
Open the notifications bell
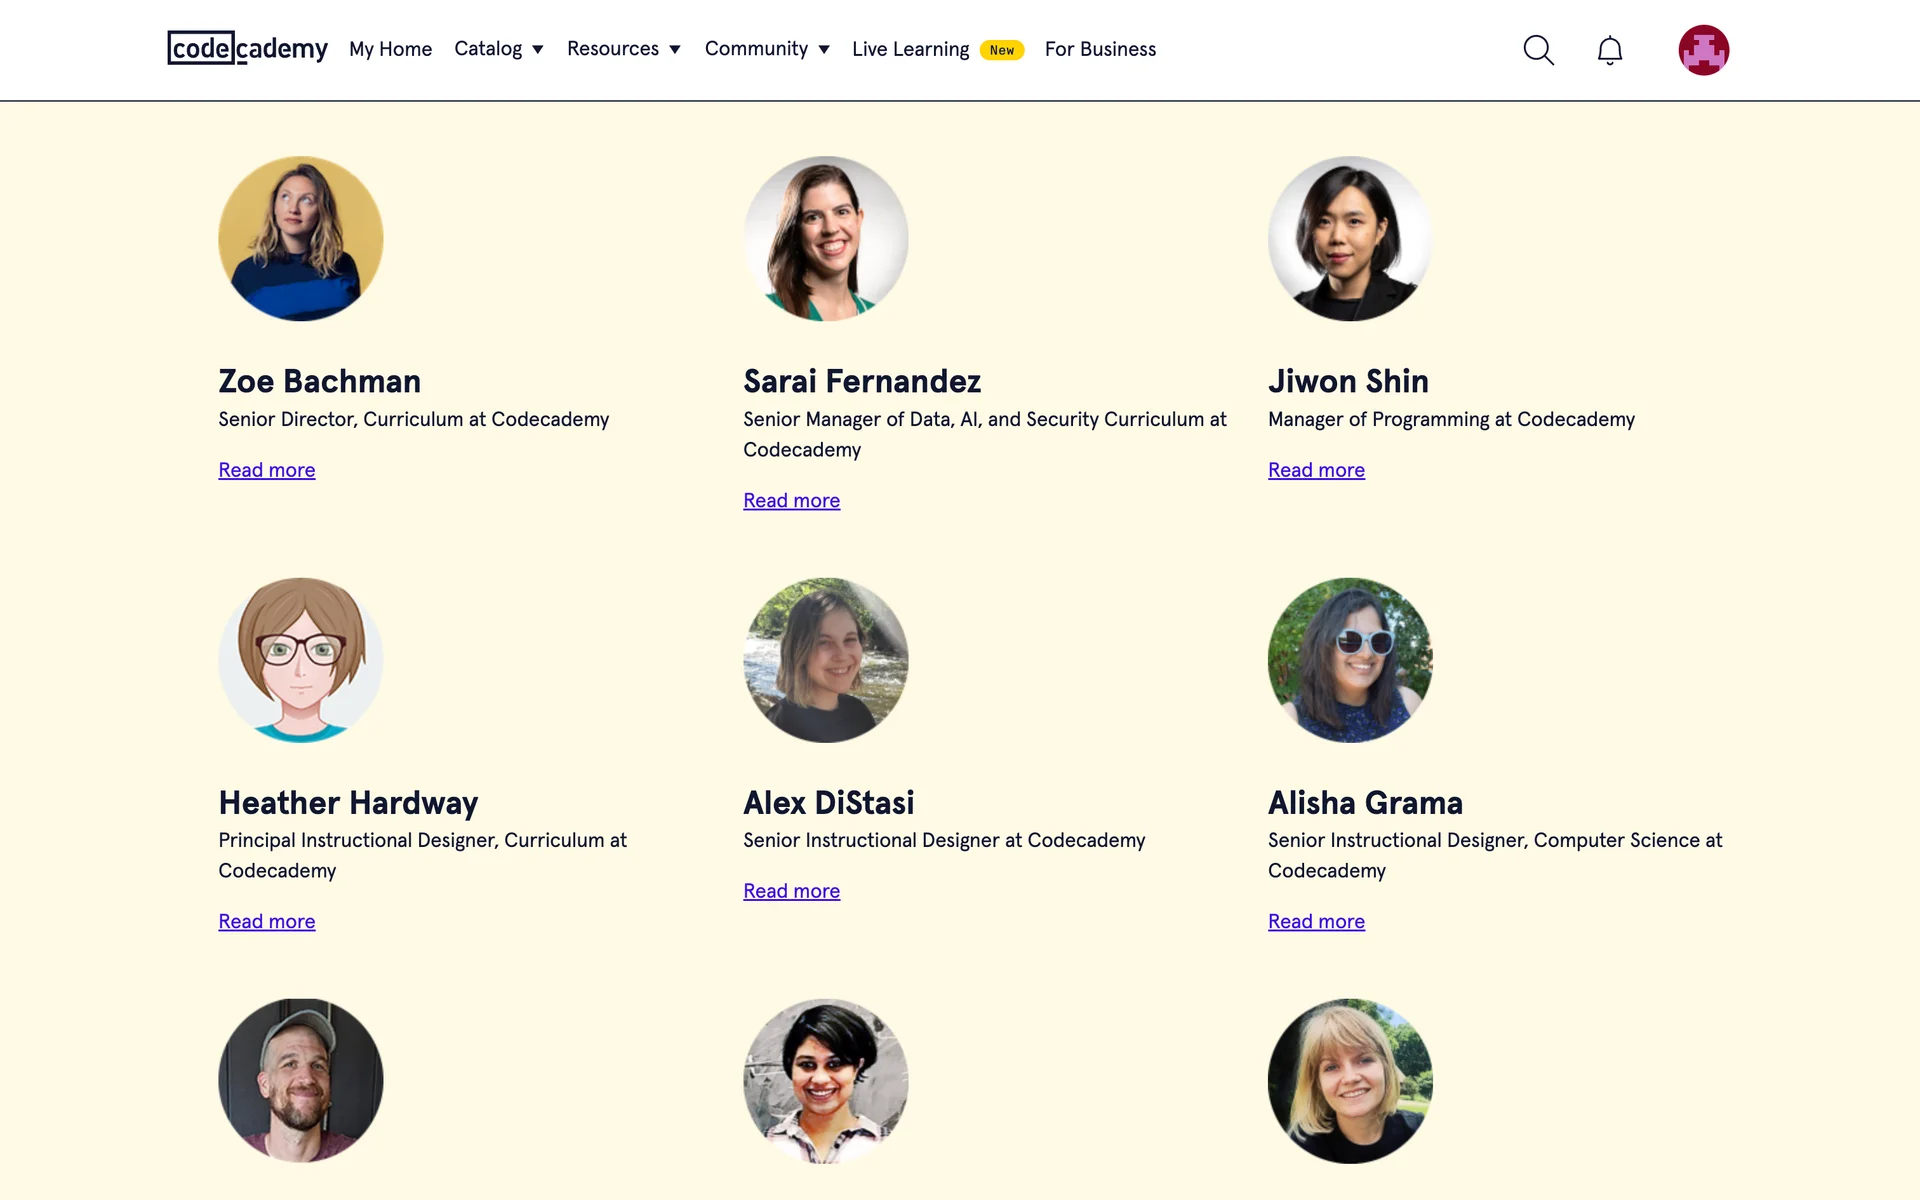pyautogui.click(x=1609, y=50)
